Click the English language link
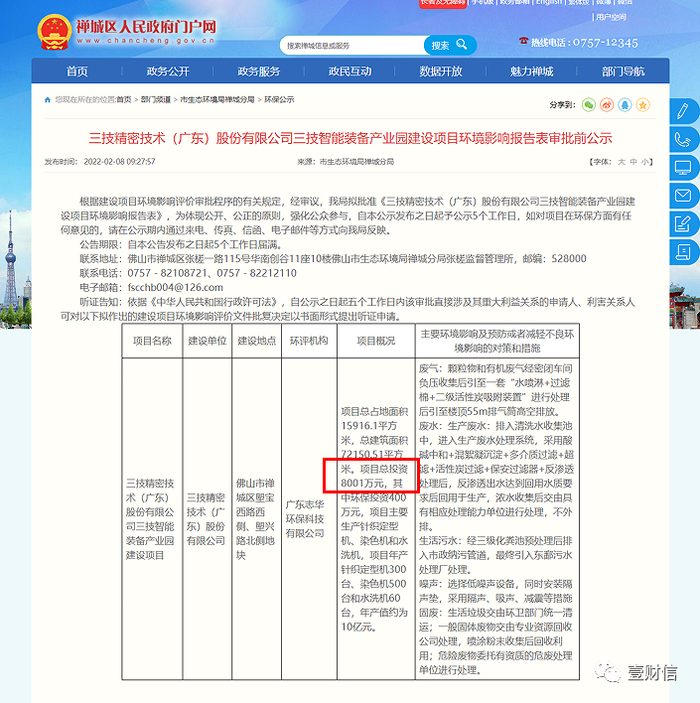Screen dimensions: 700x703 [x=548, y=2]
